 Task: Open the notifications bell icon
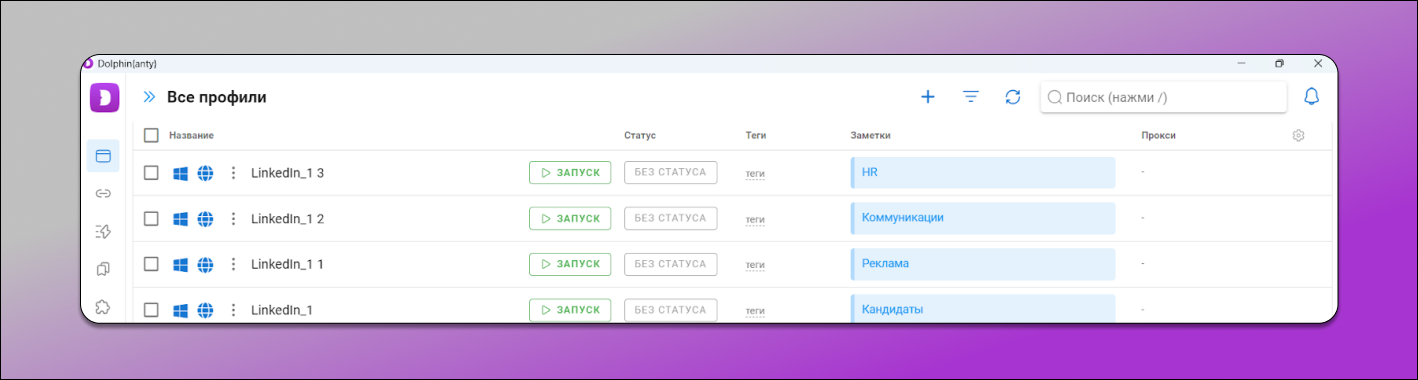[x=1311, y=97]
